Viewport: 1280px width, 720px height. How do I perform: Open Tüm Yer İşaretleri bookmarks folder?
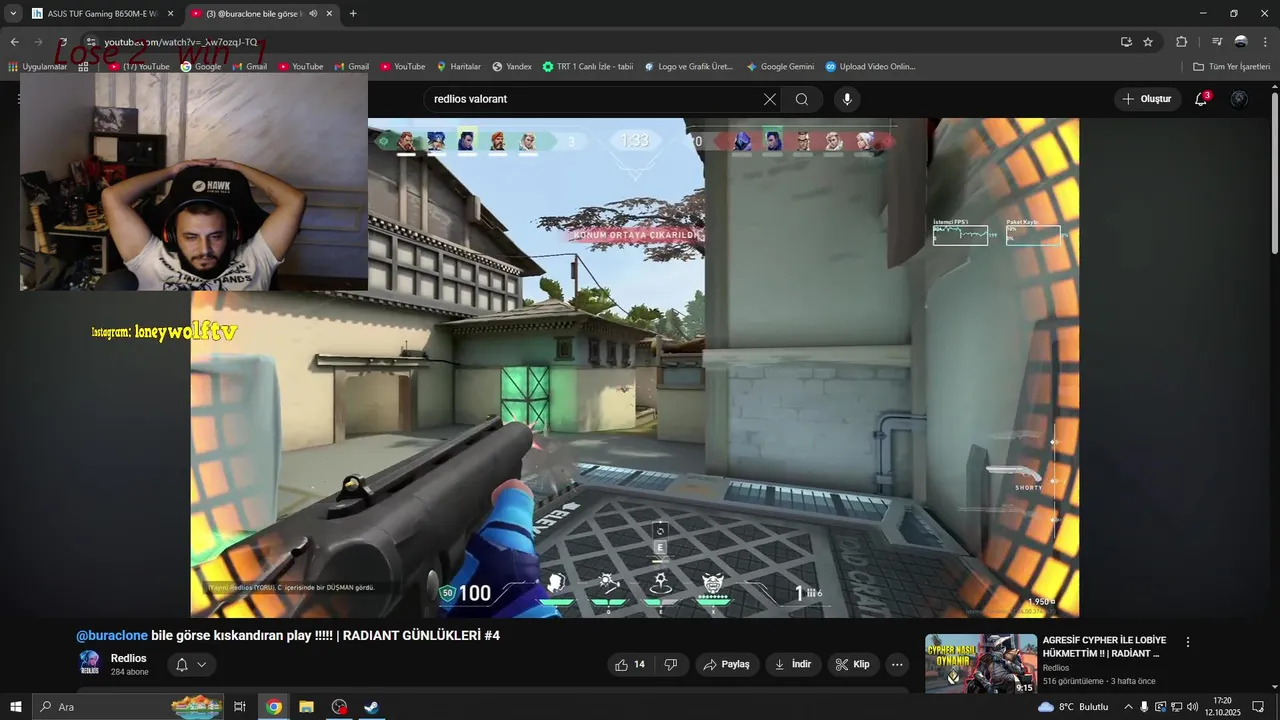(x=1232, y=67)
